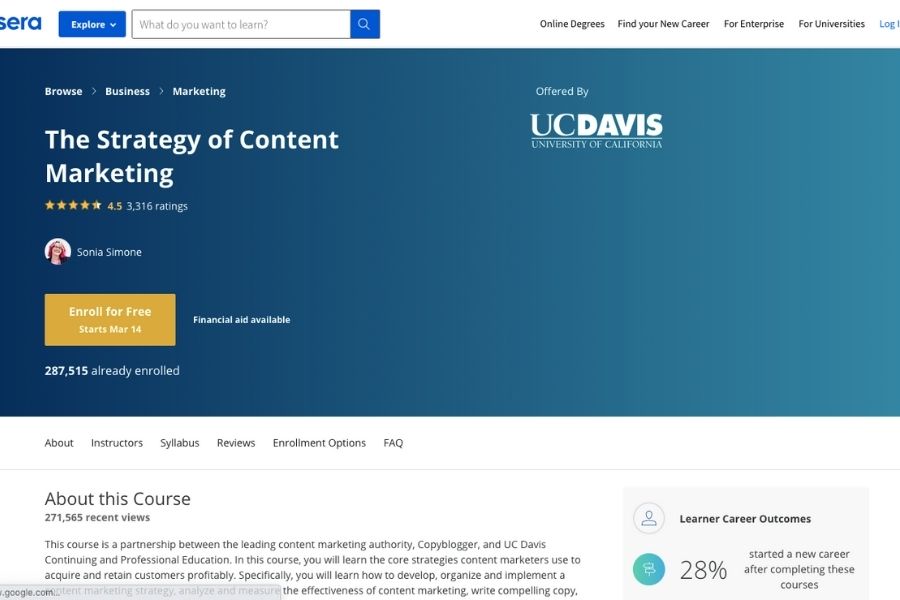
Task: Open instructor Sonia Simone's name link
Action: [109, 252]
